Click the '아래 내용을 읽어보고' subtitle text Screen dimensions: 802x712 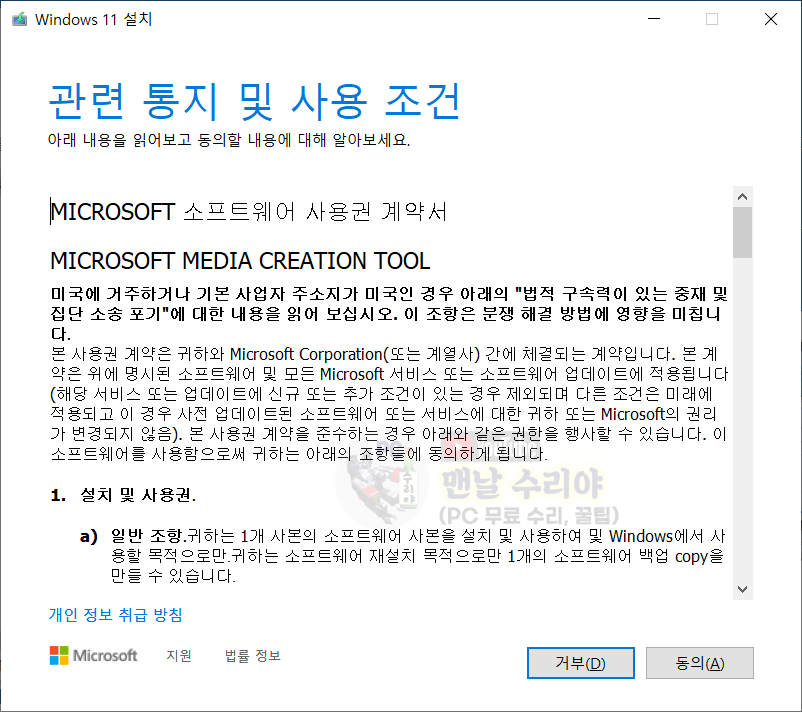[x=120, y=140]
